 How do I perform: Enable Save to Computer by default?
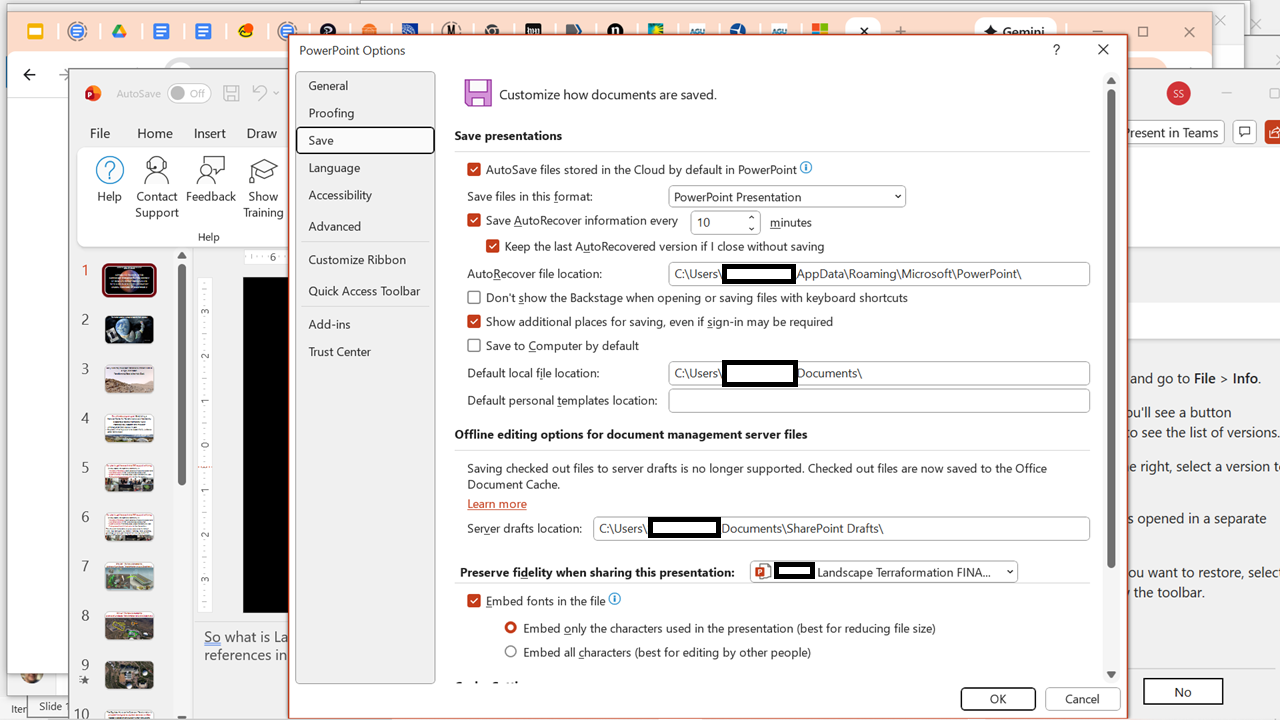point(474,346)
